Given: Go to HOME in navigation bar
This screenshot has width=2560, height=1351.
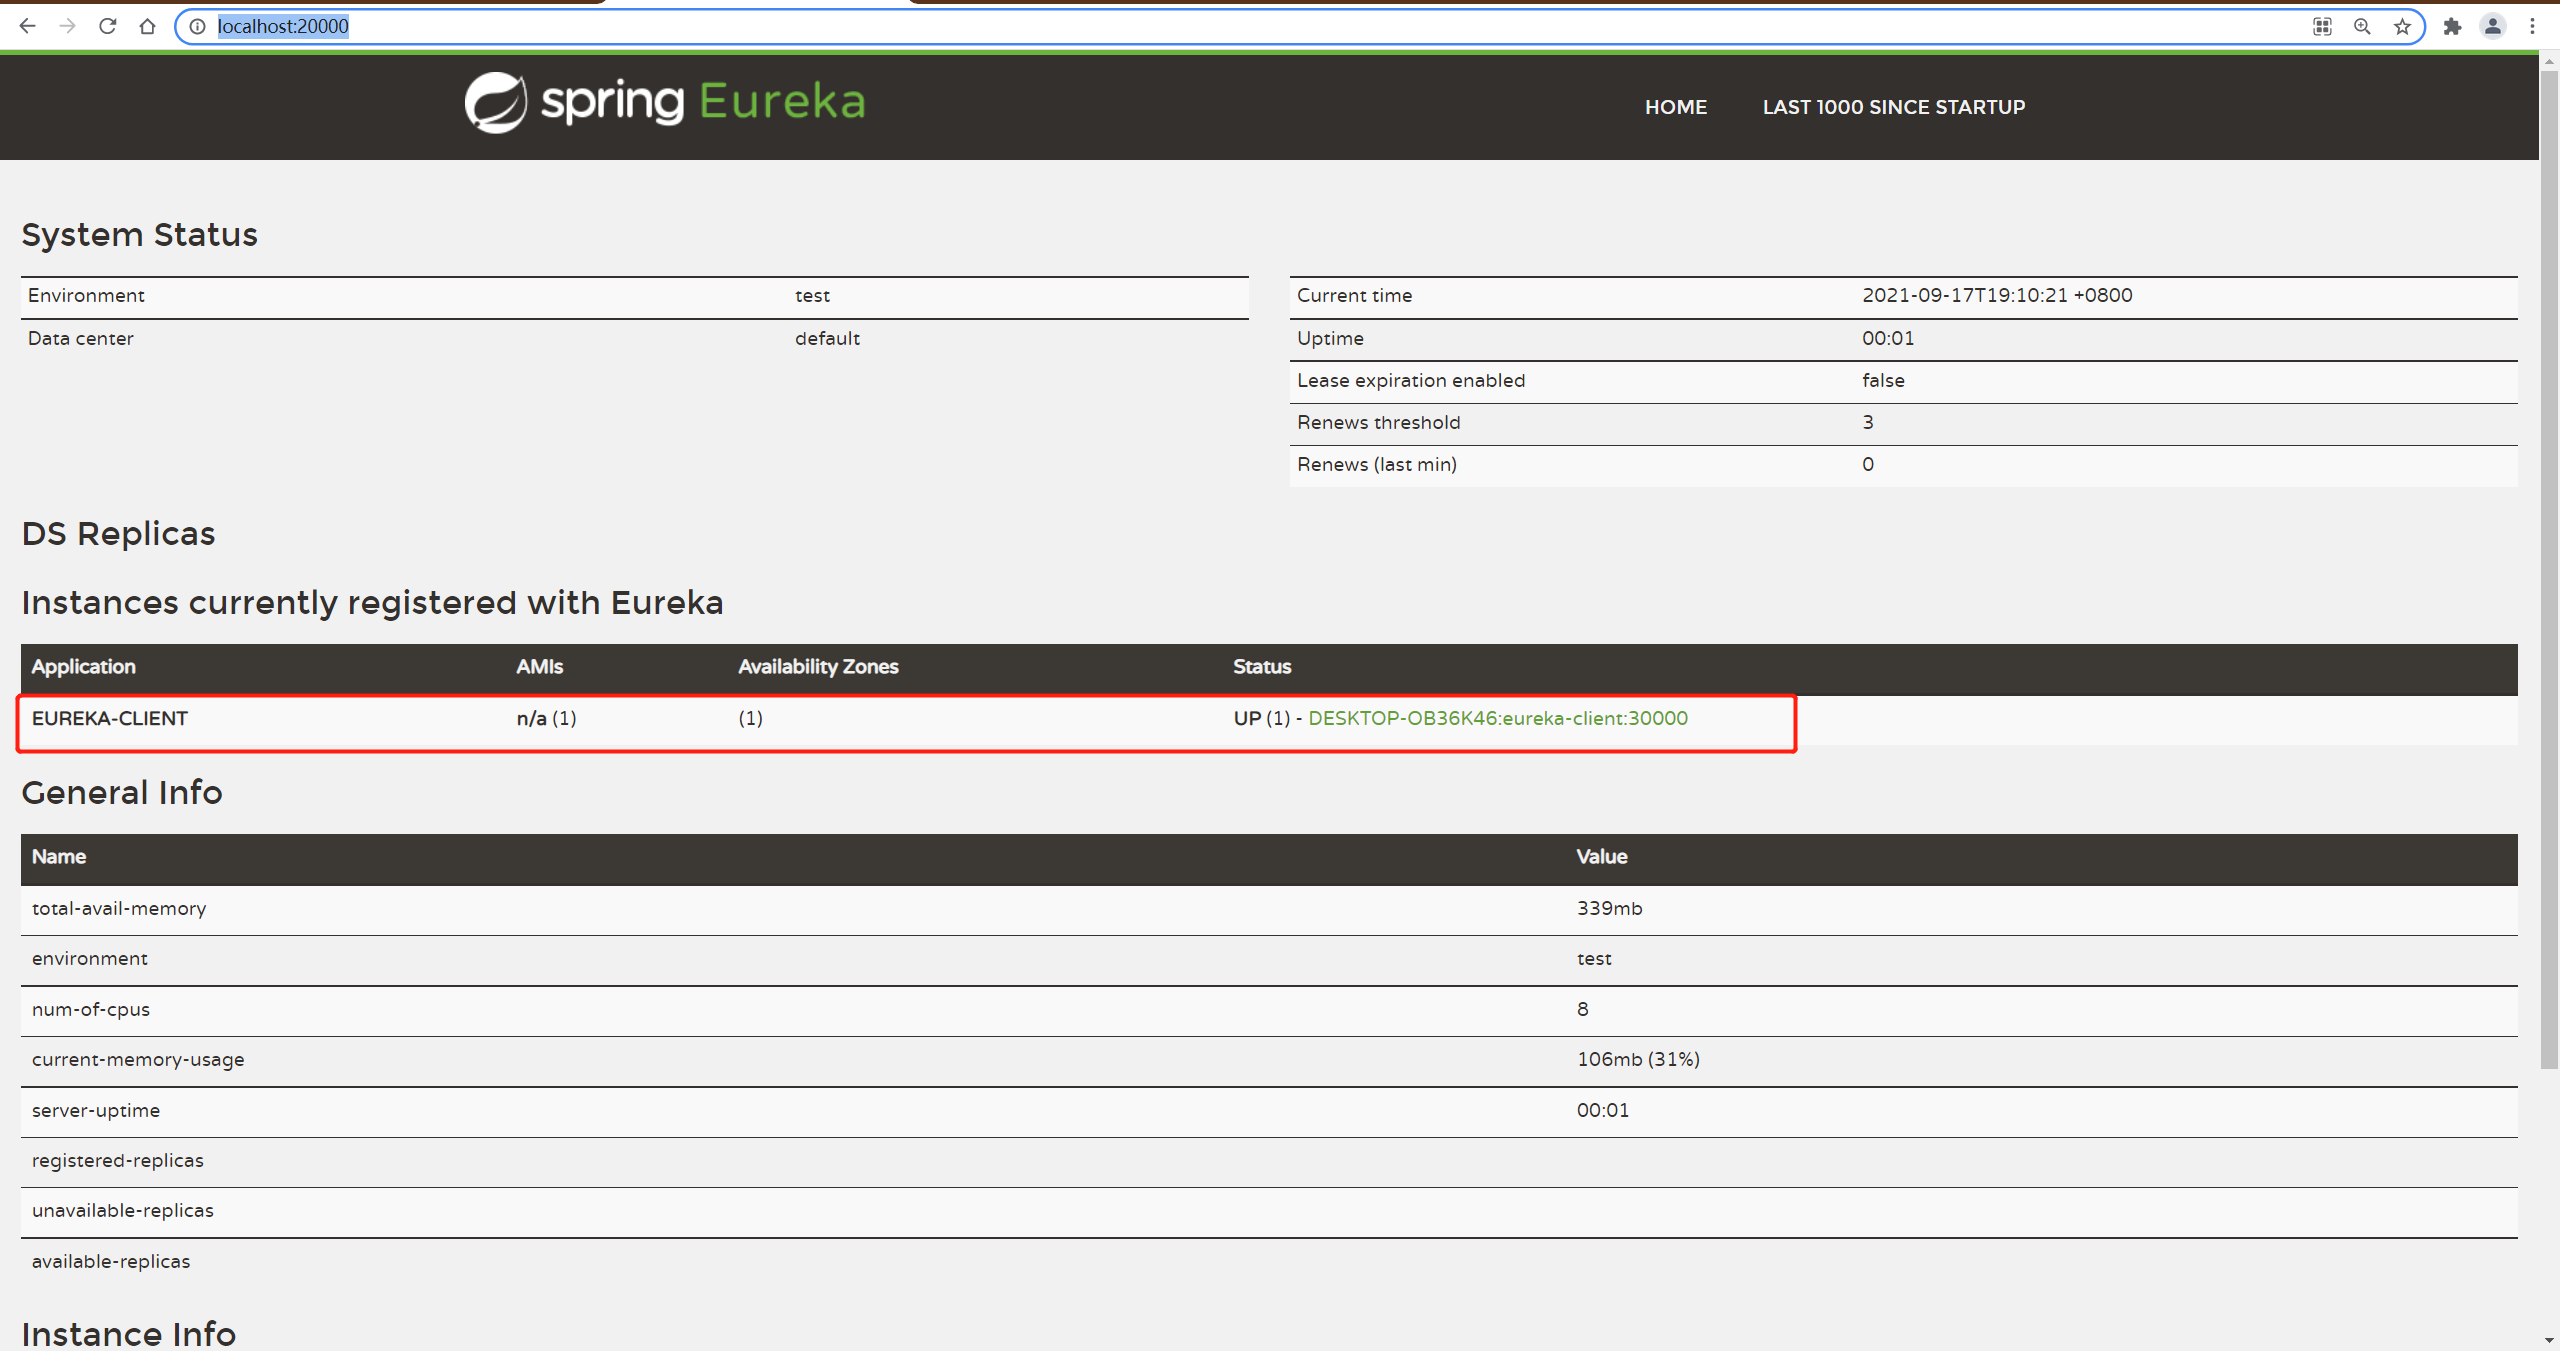Looking at the screenshot, I should pyautogui.click(x=1675, y=107).
